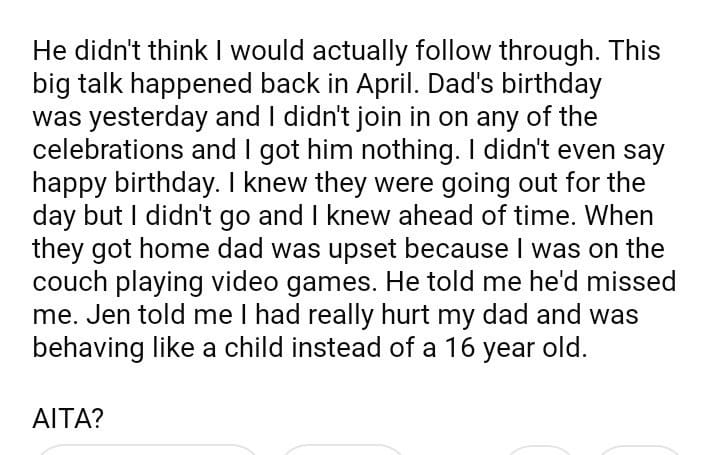The width and height of the screenshot is (720, 455).
Task: Click the "AITA?" text at the post's end
Action: coord(68,419)
